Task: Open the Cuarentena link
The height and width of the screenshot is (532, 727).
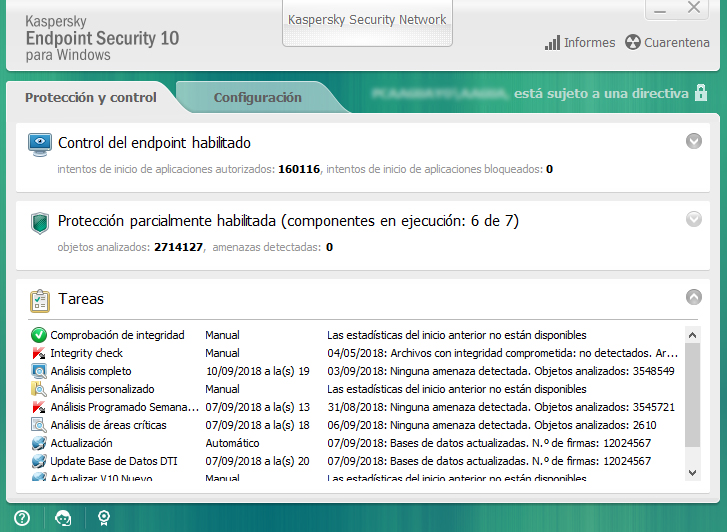Action: [676, 43]
